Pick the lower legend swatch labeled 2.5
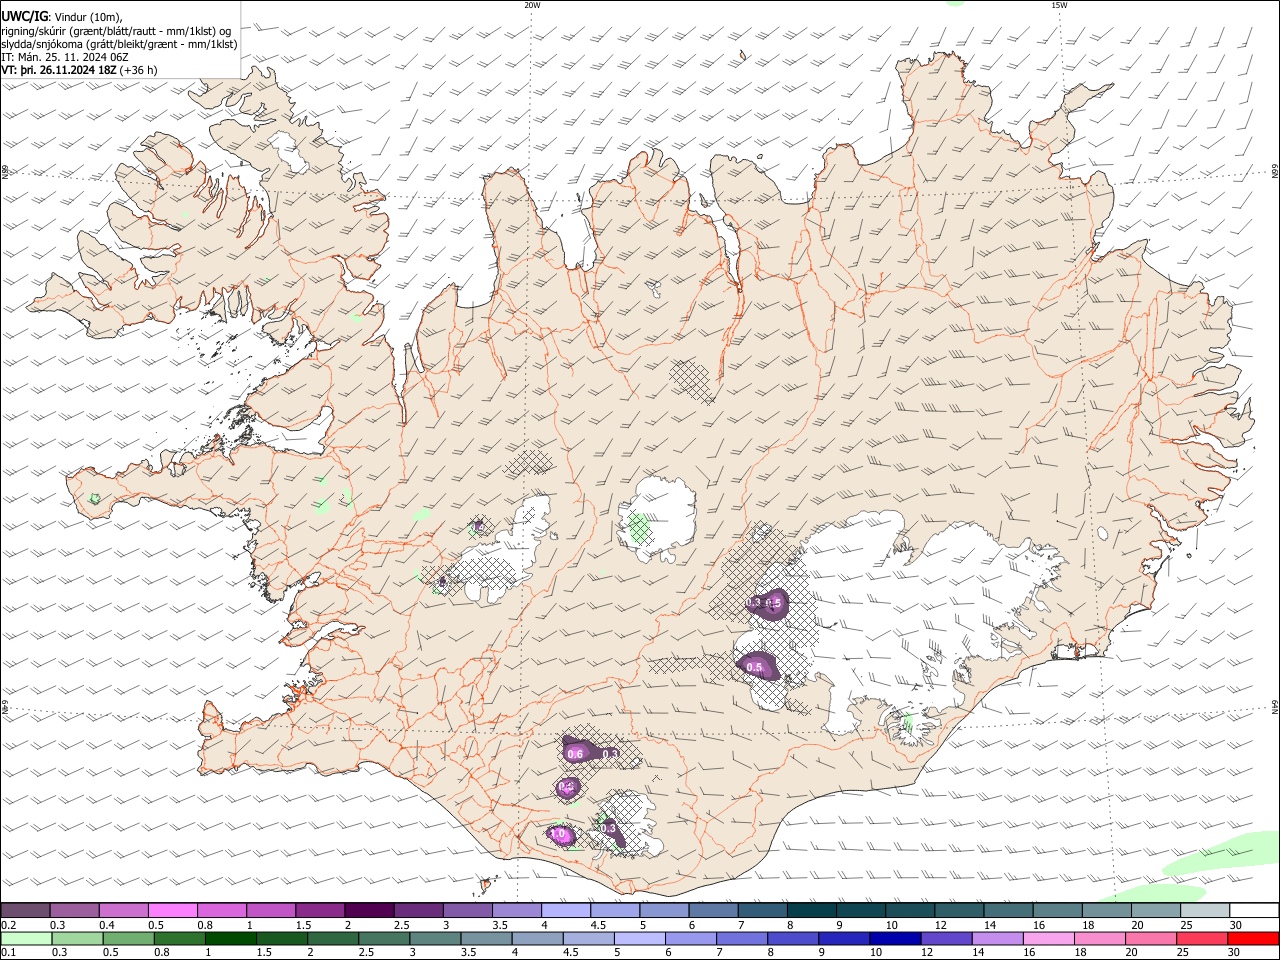This screenshot has height=960, width=1280. [x=384, y=938]
